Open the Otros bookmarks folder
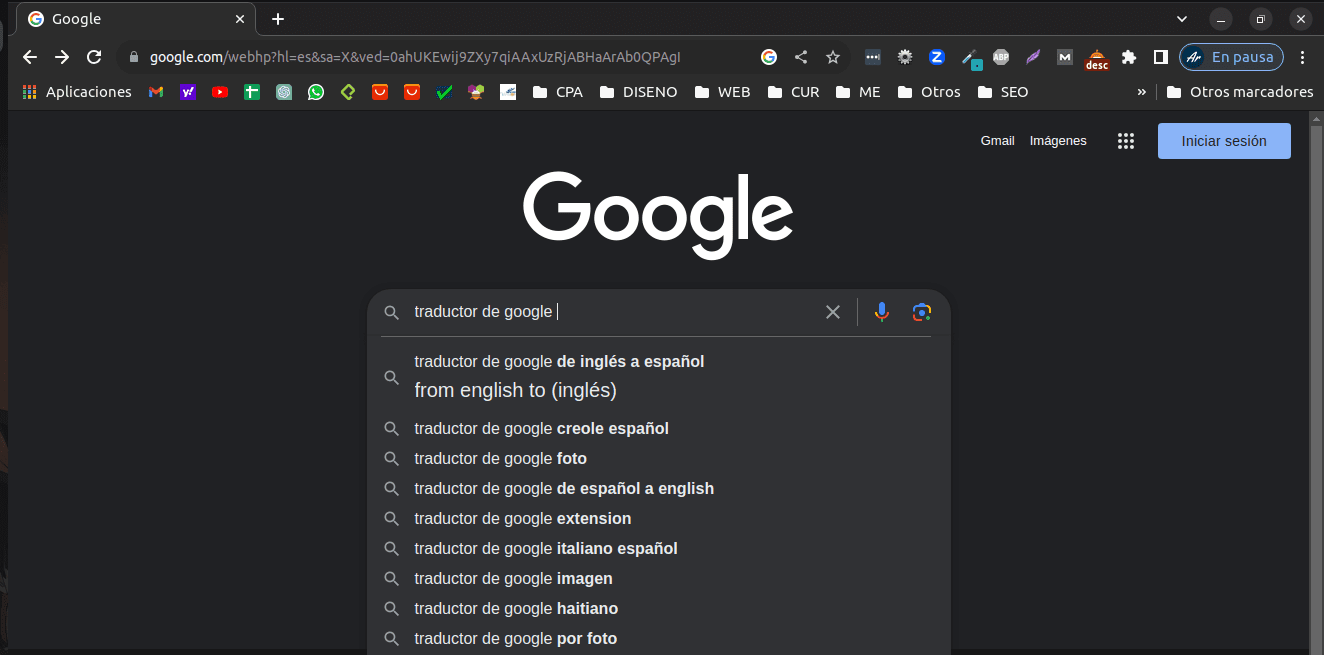The width and height of the screenshot is (1324, 655). click(929, 92)
